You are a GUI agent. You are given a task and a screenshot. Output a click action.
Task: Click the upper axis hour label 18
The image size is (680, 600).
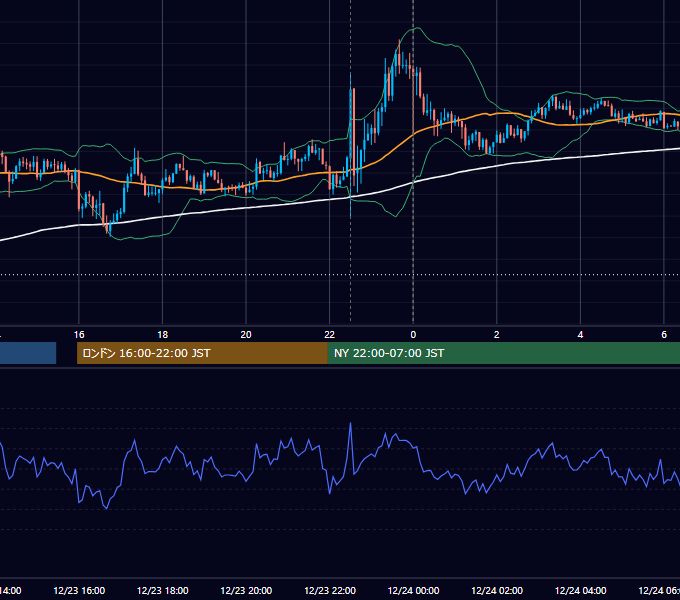(162, 334)
